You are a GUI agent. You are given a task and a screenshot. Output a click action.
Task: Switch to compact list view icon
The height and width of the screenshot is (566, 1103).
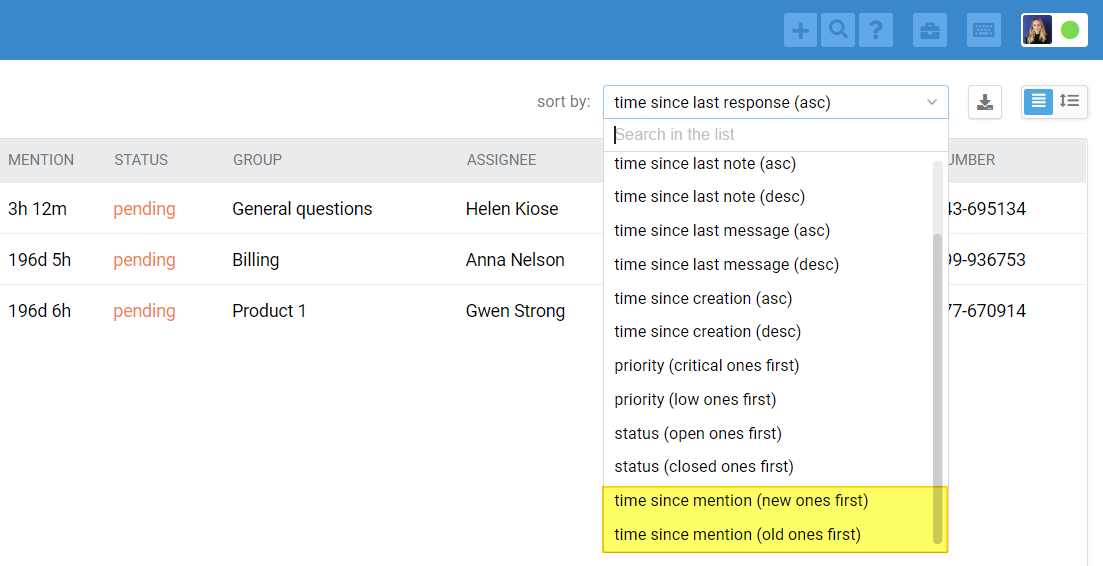tap(1039, 101)
